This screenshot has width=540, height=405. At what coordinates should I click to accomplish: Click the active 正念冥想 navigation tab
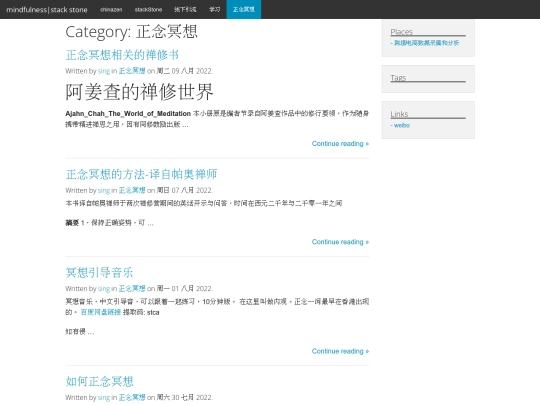click(x=243, y=10)
